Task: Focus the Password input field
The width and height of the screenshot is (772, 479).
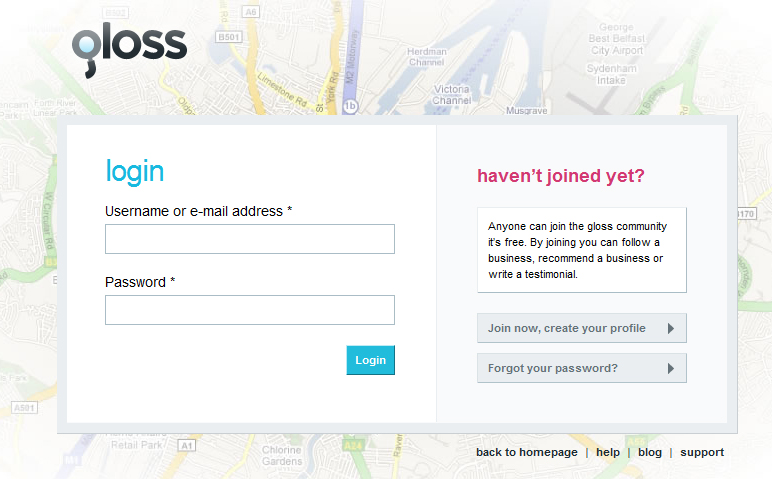Action: click(250, 310)
